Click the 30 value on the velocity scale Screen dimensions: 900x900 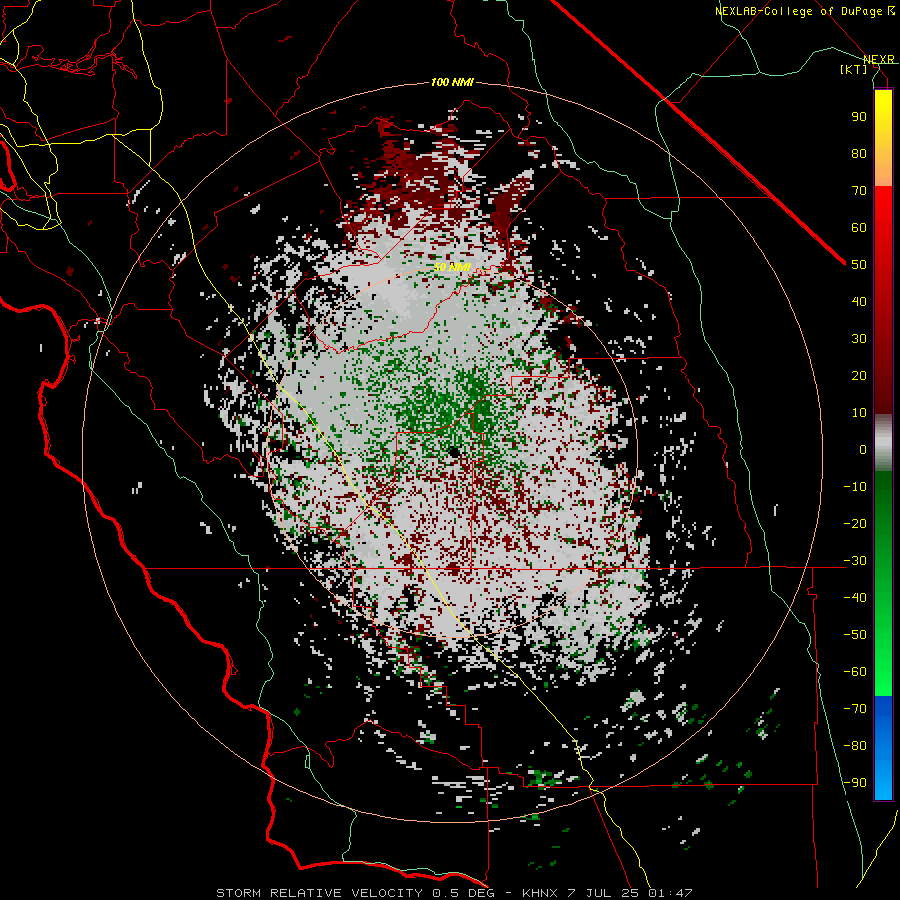[859, 339]
